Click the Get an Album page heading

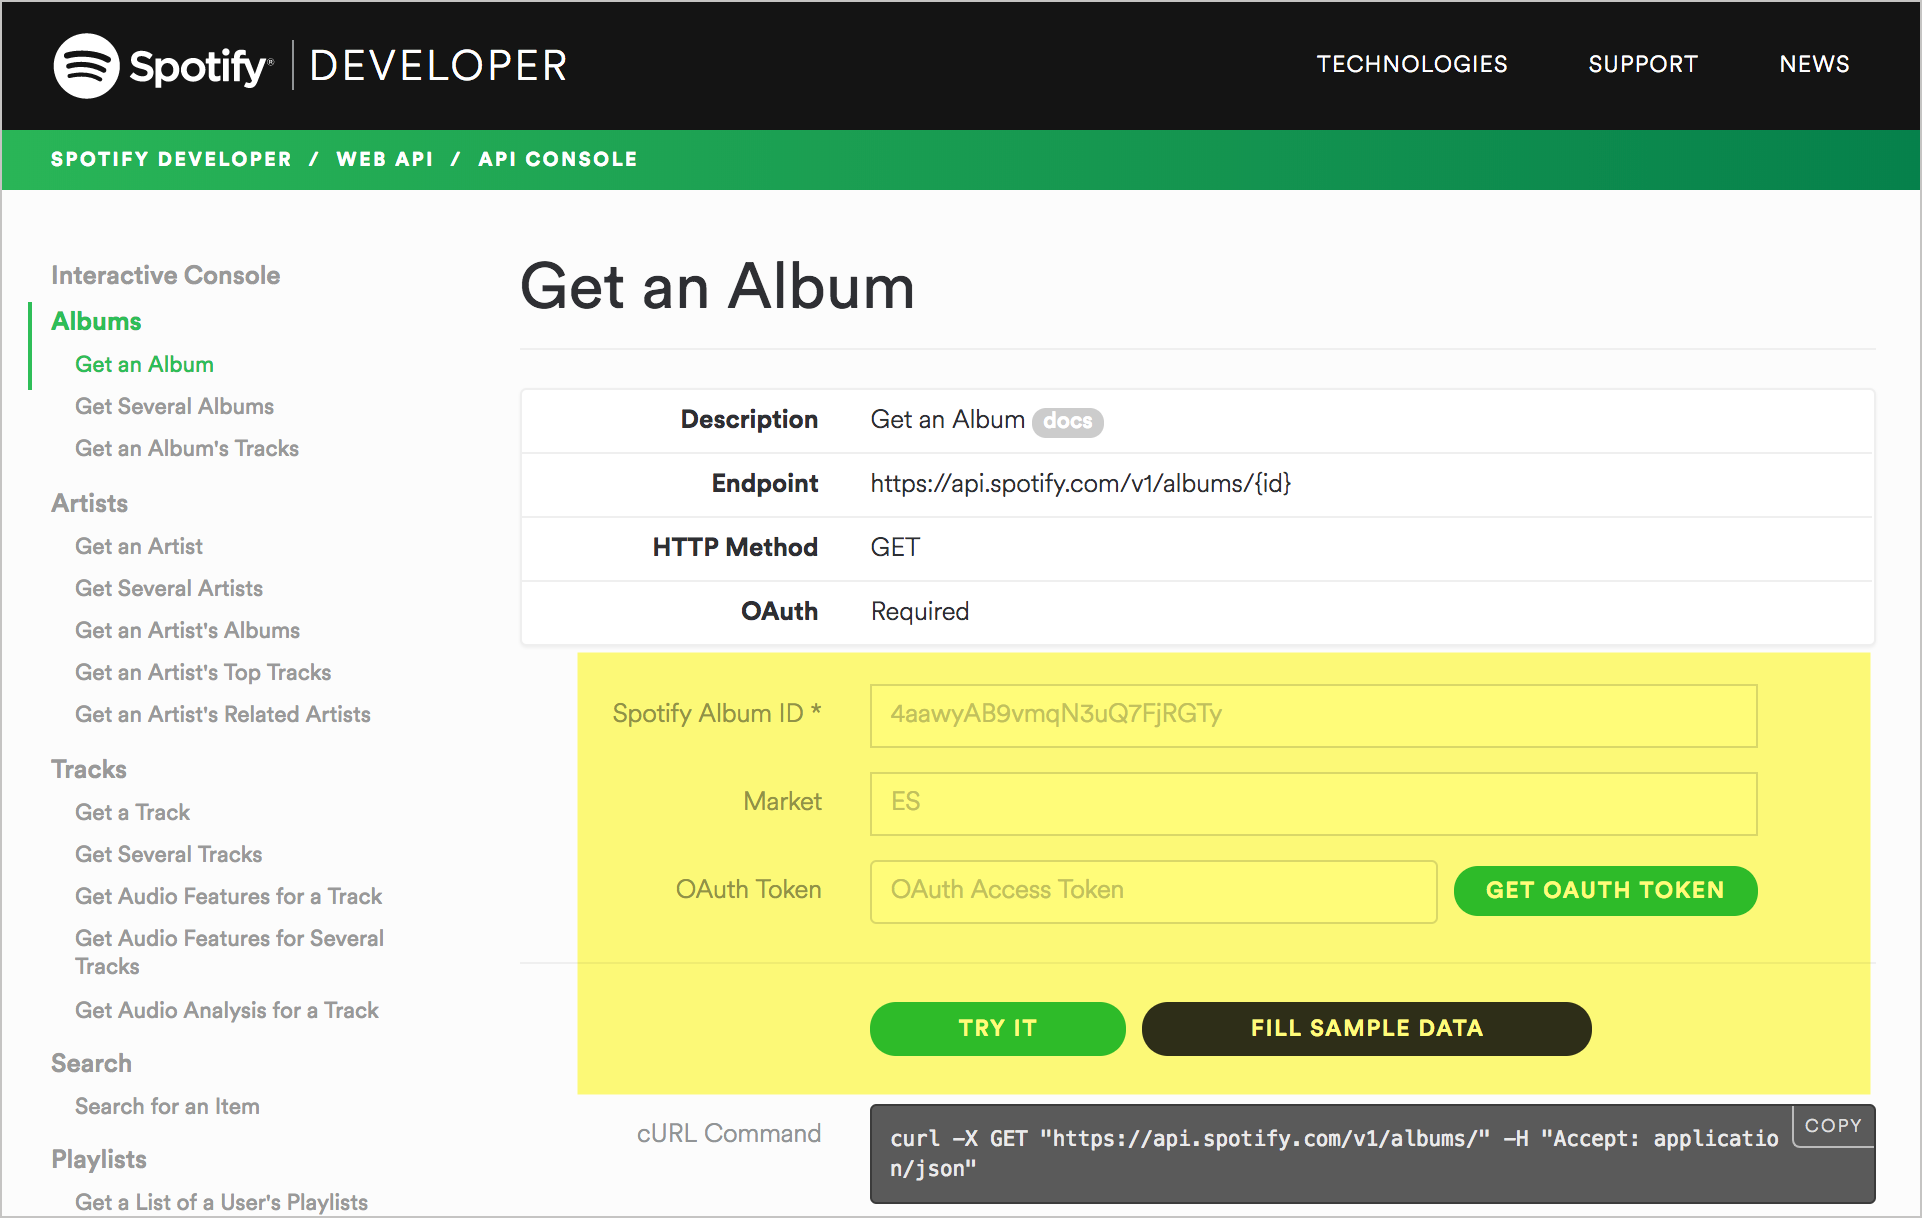point(717,288)
